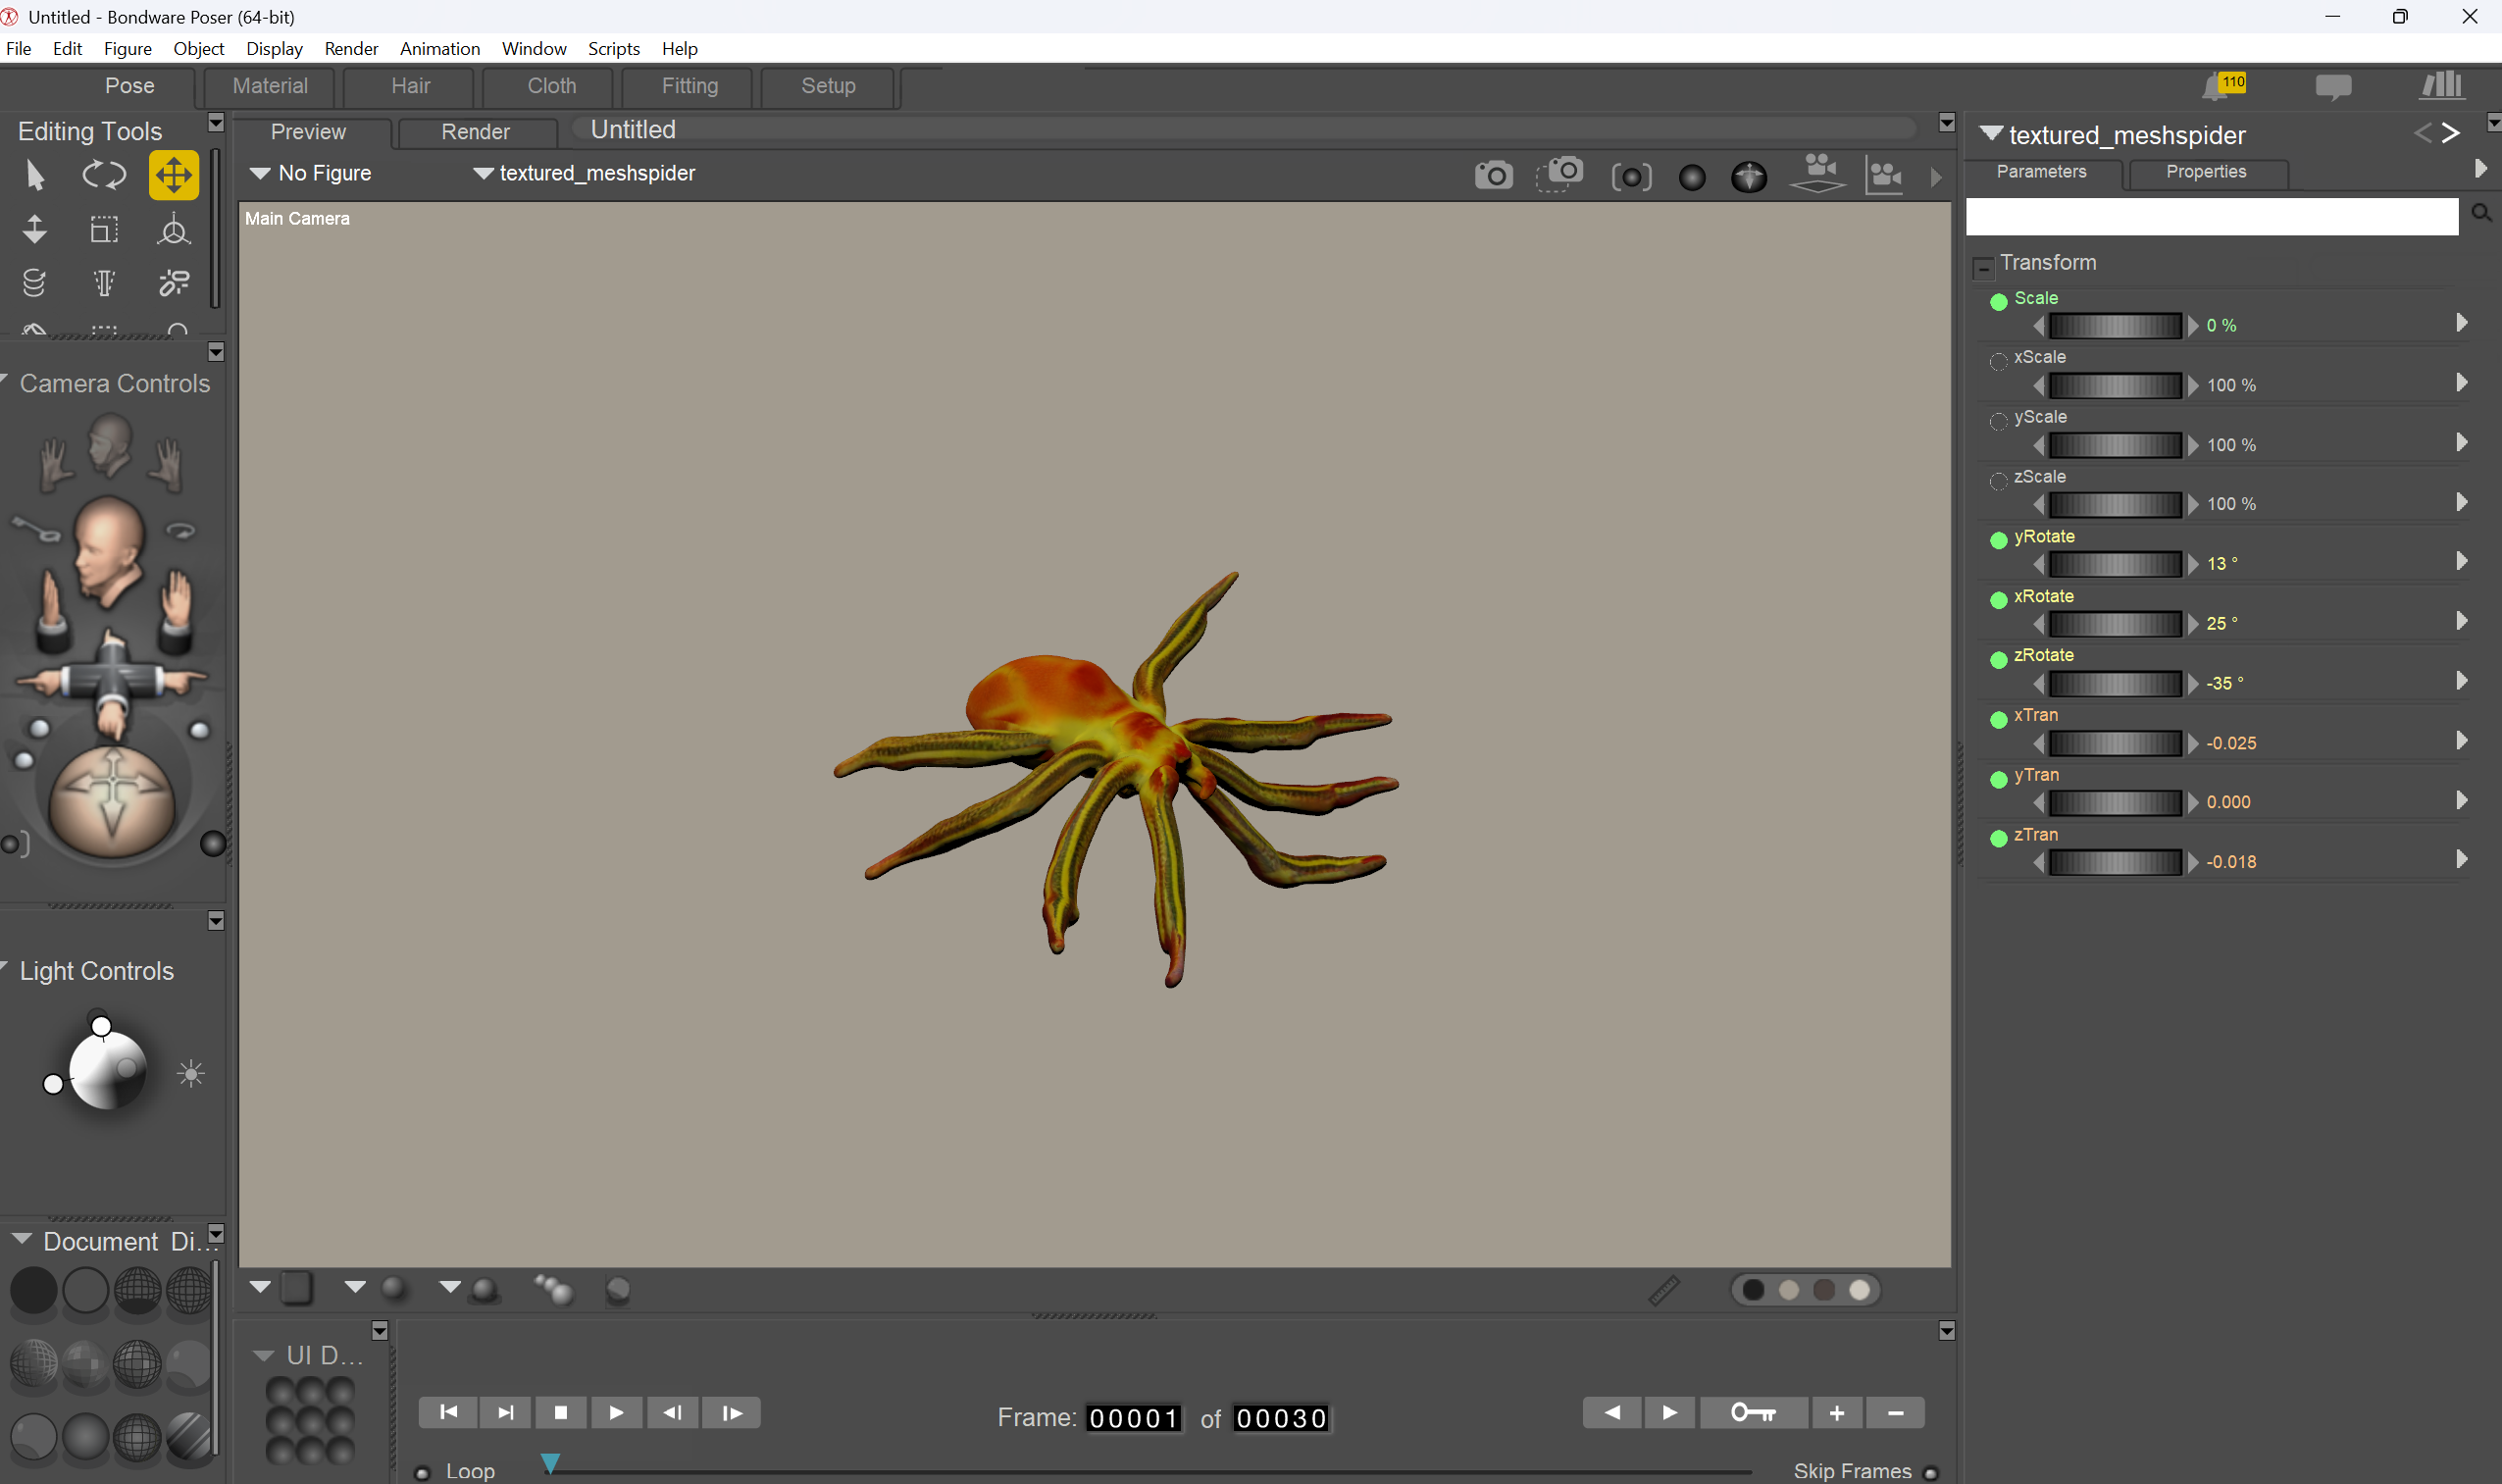Viewport: 2502px width, 1484px height.
Task: Toggle the Loop option
Action: tap(422, 1472)
